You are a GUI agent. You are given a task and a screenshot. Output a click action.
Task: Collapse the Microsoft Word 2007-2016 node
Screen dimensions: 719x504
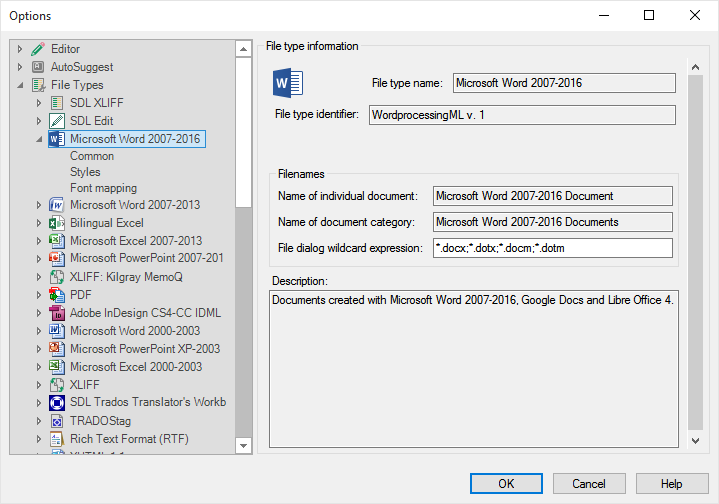(39, 139)
